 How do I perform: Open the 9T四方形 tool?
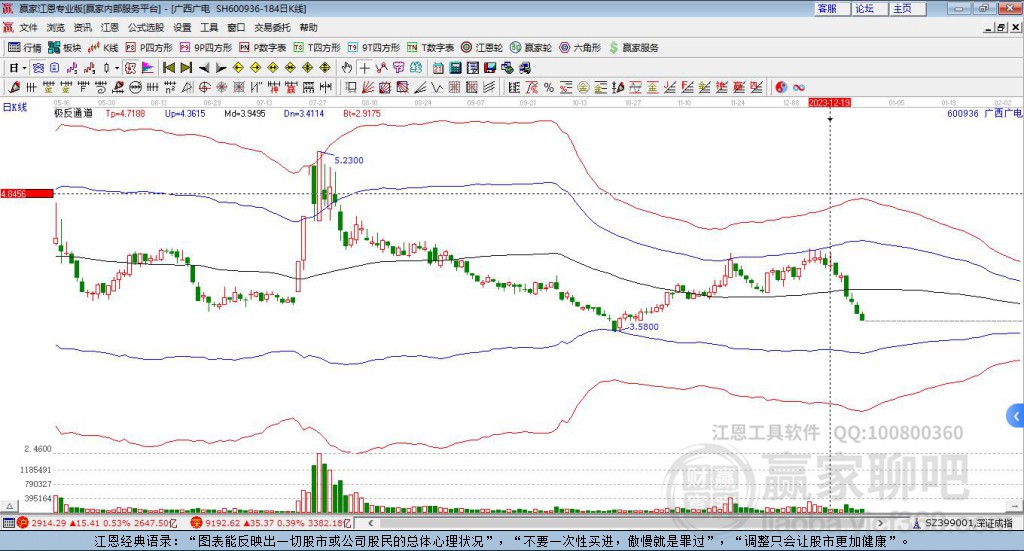374,48
